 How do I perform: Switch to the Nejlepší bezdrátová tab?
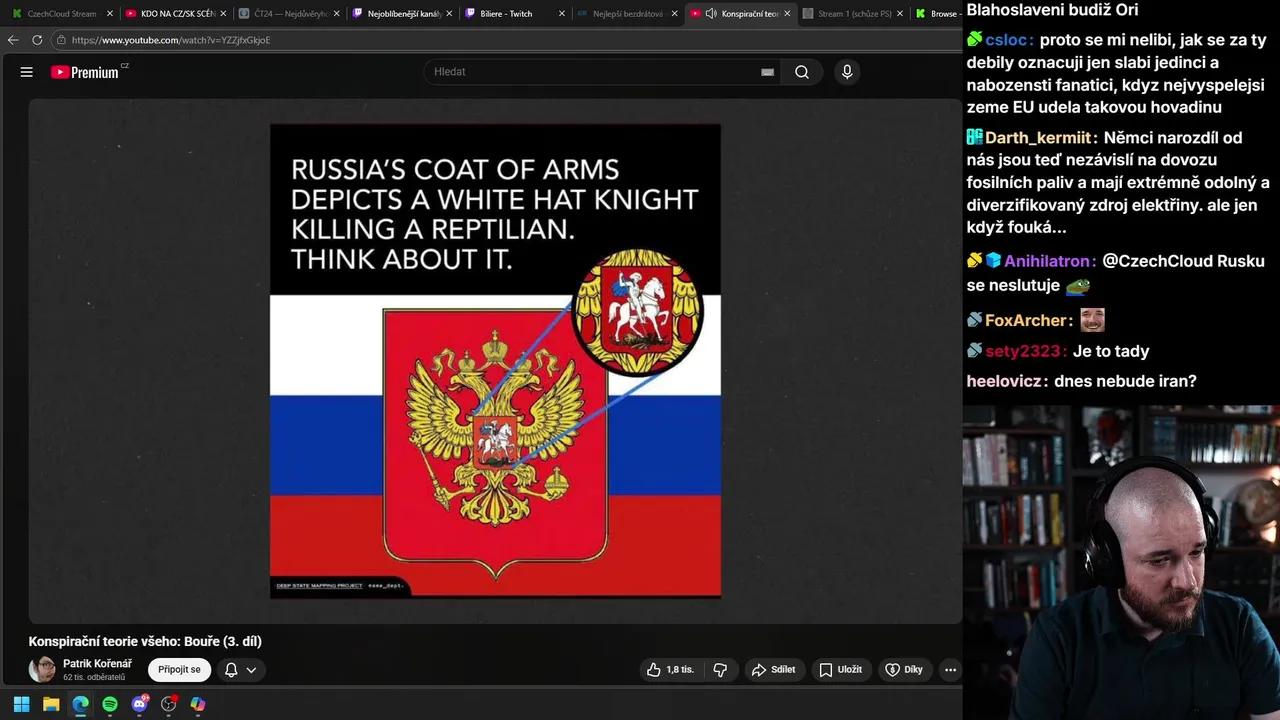coord(628,14)
